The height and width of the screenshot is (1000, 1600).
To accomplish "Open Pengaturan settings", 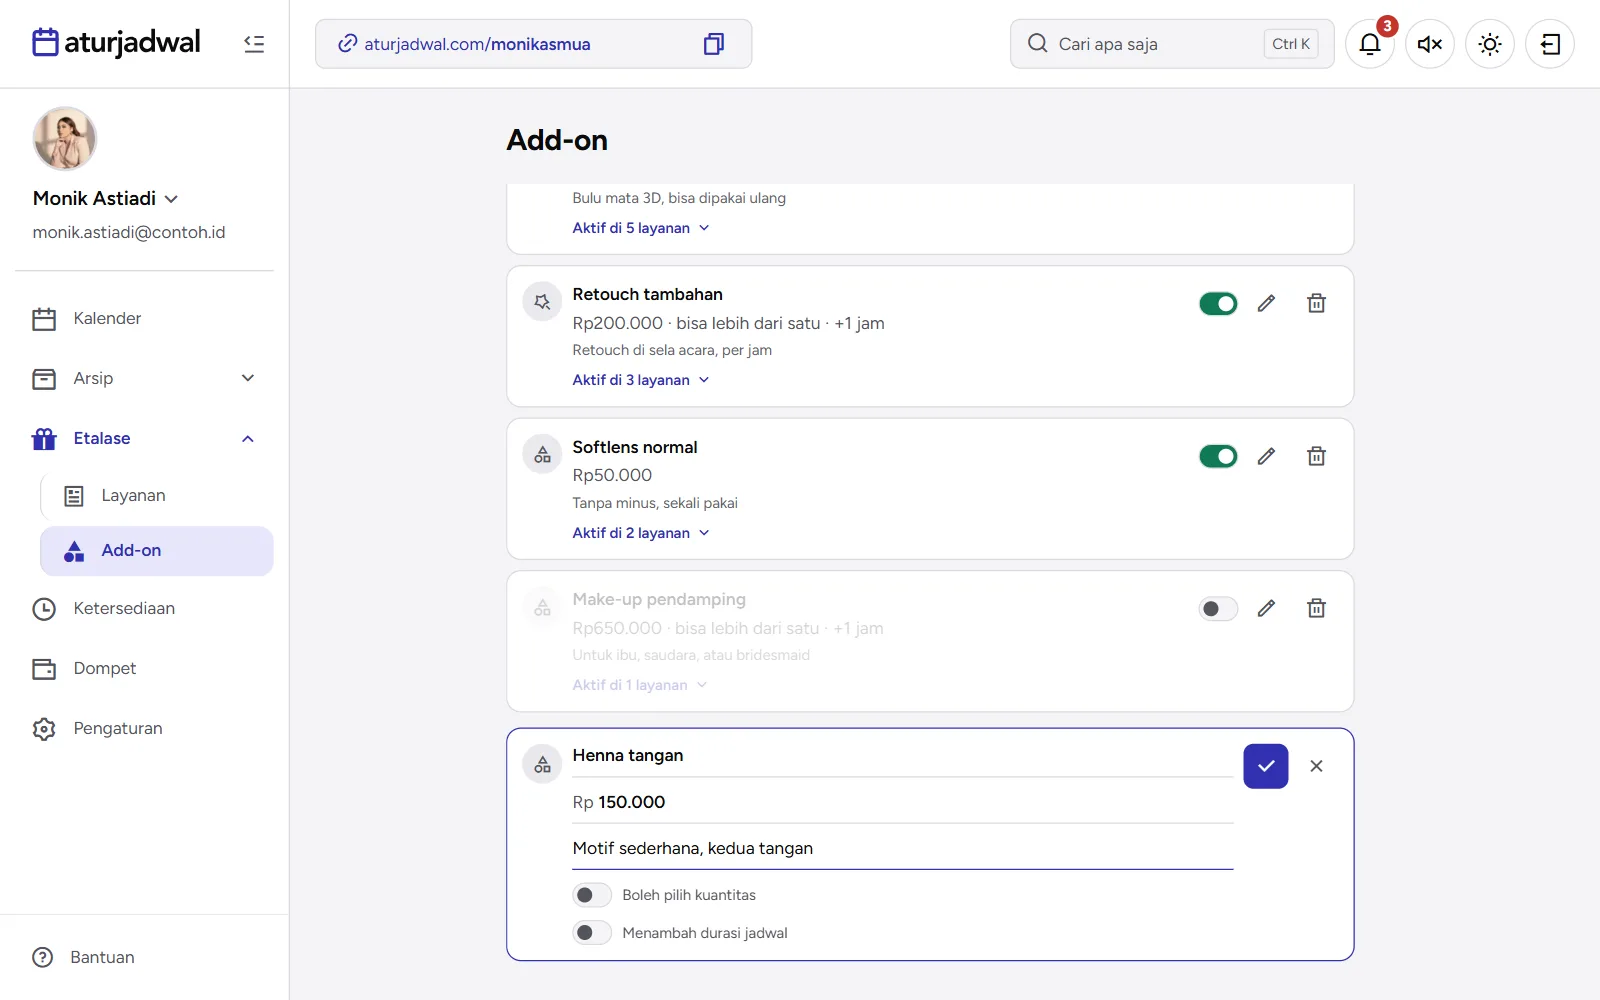I will 144,728.
